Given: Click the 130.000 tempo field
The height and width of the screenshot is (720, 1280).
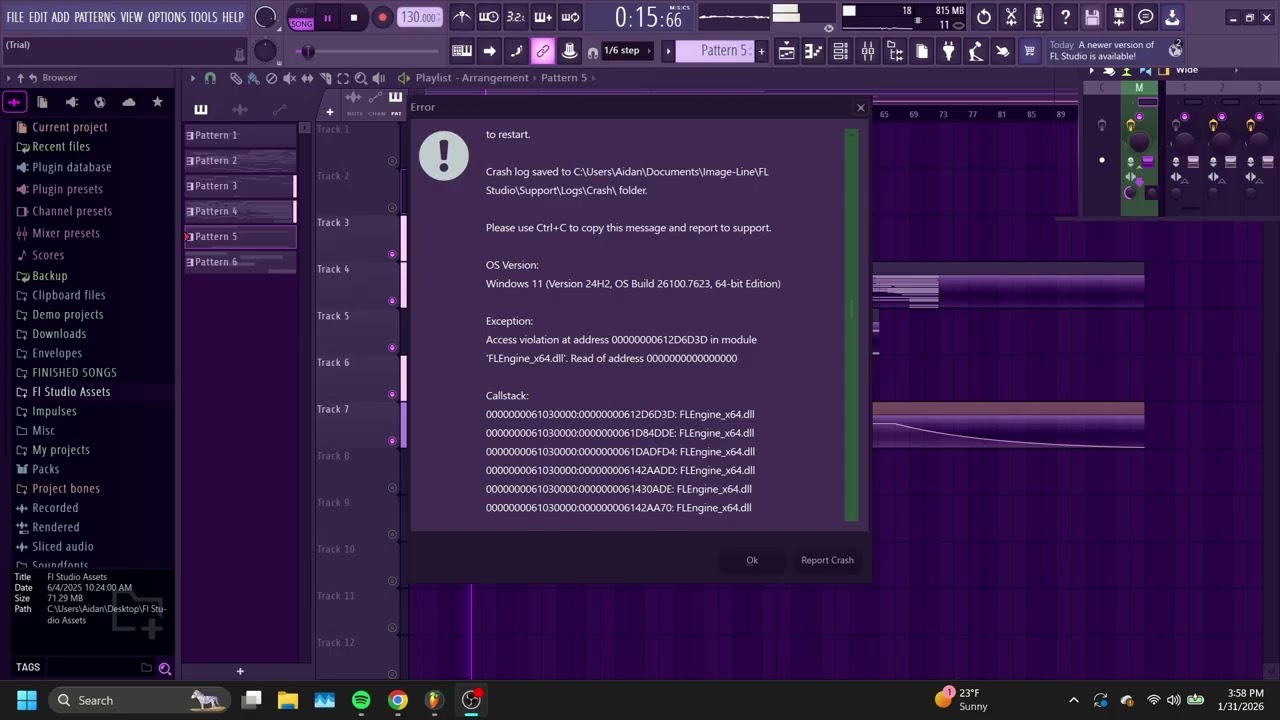Looking at the screenshot, I should pos(419,18).
